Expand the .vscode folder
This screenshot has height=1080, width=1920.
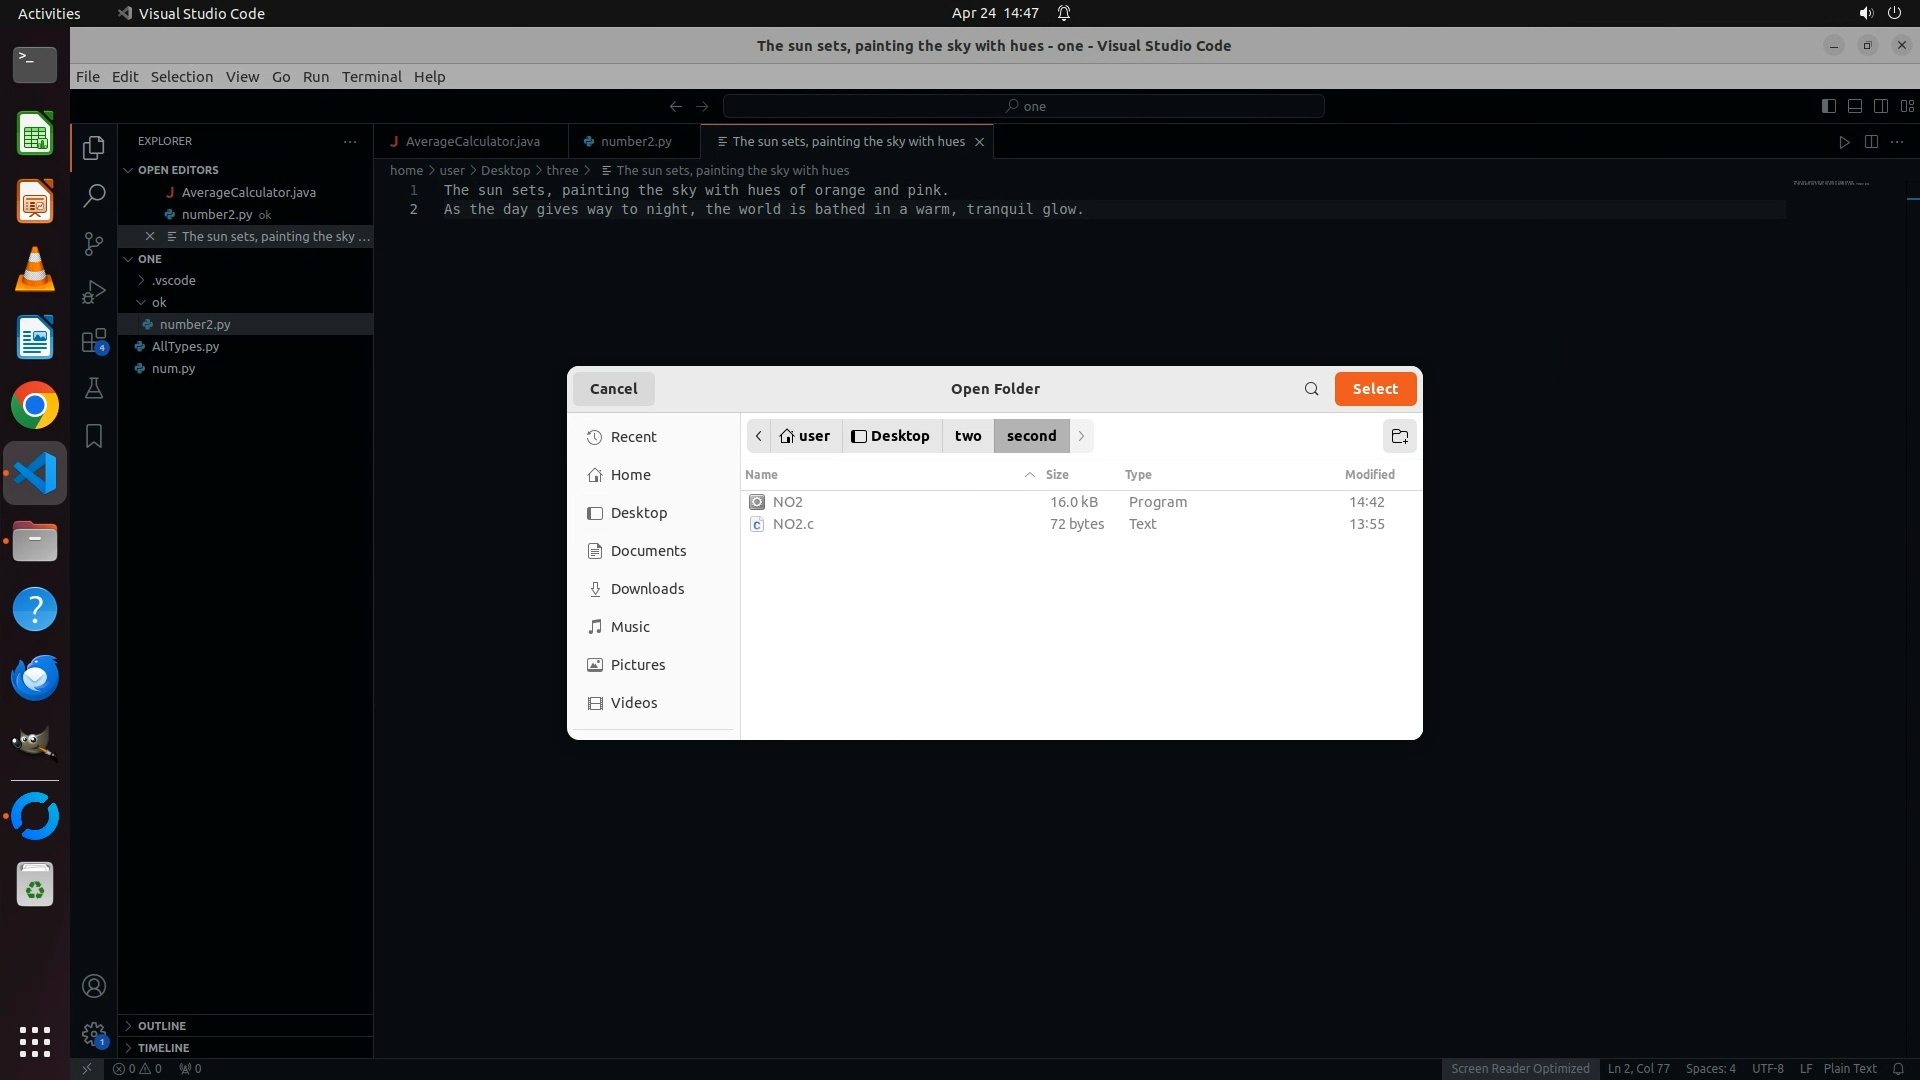(173, 280)
